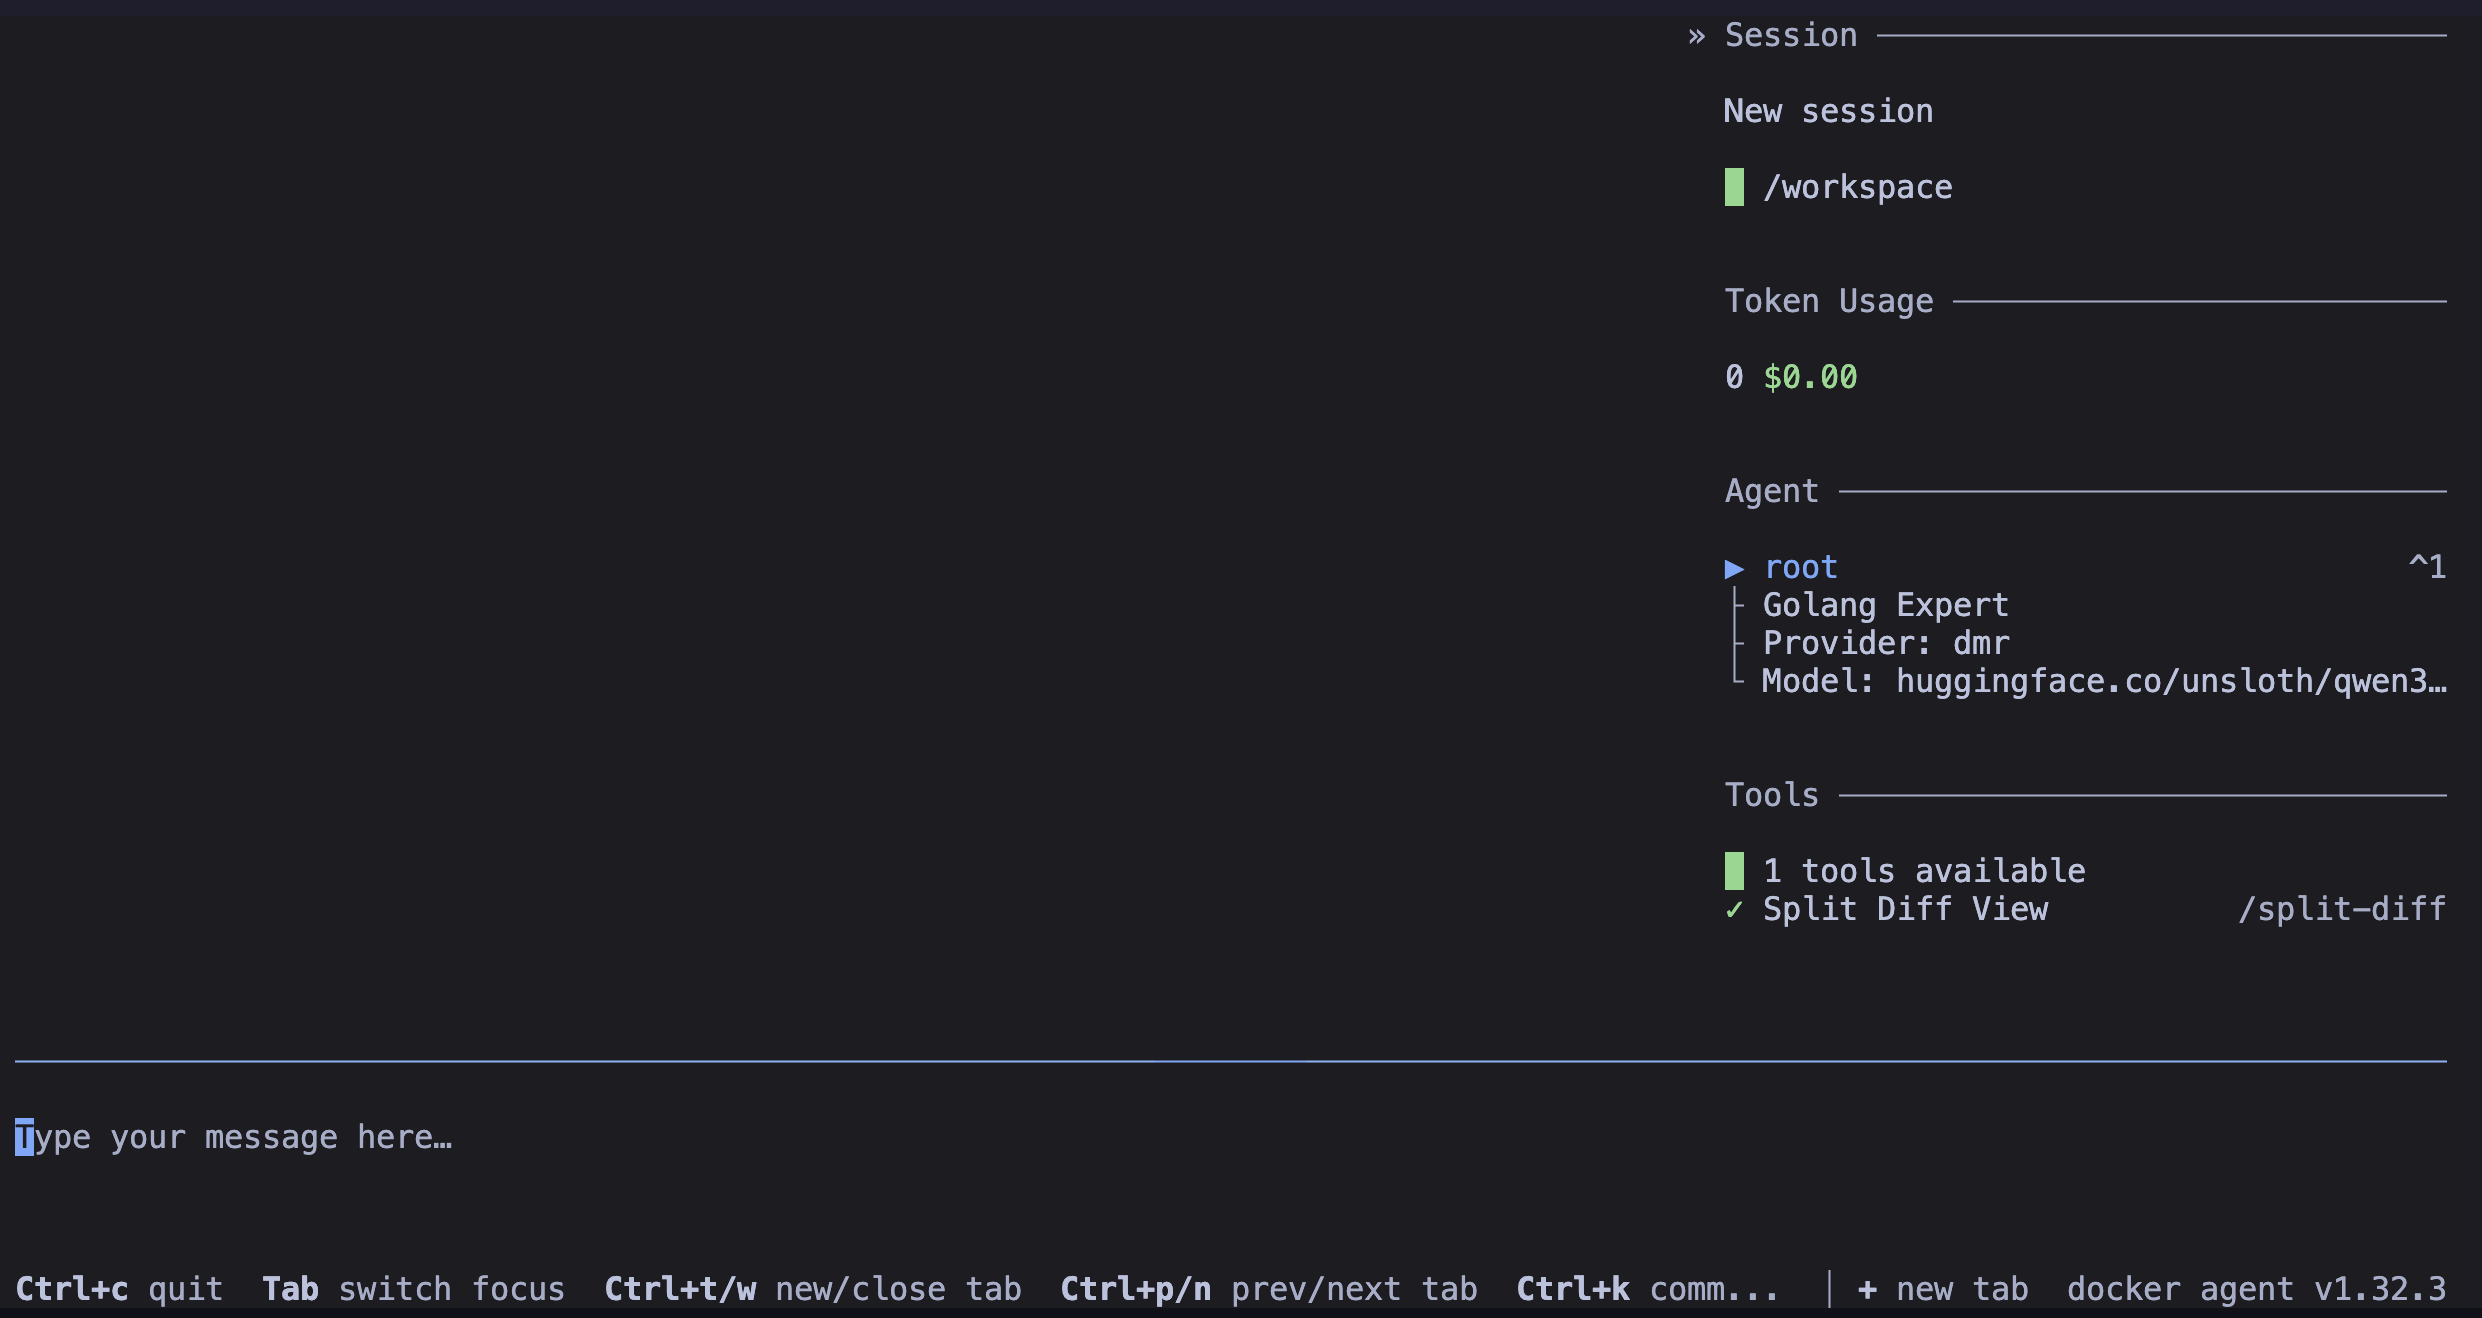Click the + new tab button
The width and height of the screenshot is (2482, 1318).
1942,1289
